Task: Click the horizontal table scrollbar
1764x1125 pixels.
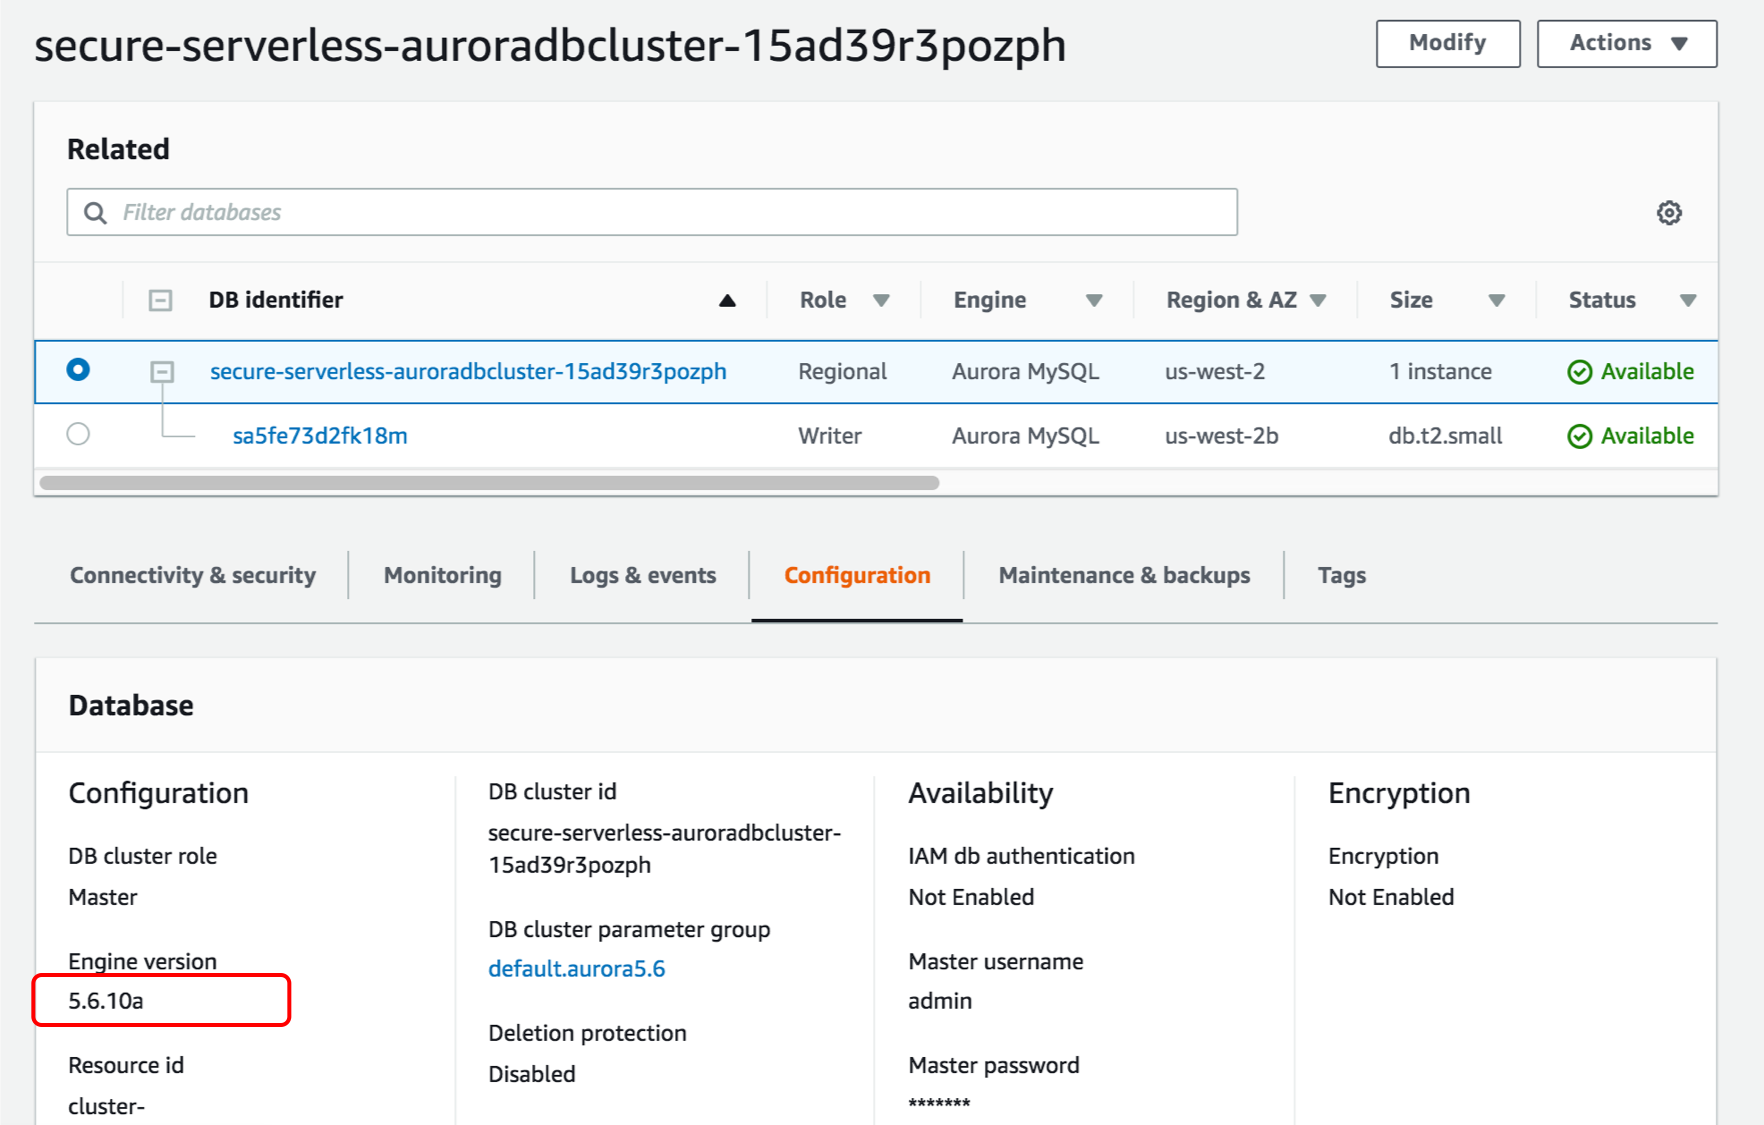Action: pyautogui.click(x=489, y=483)
